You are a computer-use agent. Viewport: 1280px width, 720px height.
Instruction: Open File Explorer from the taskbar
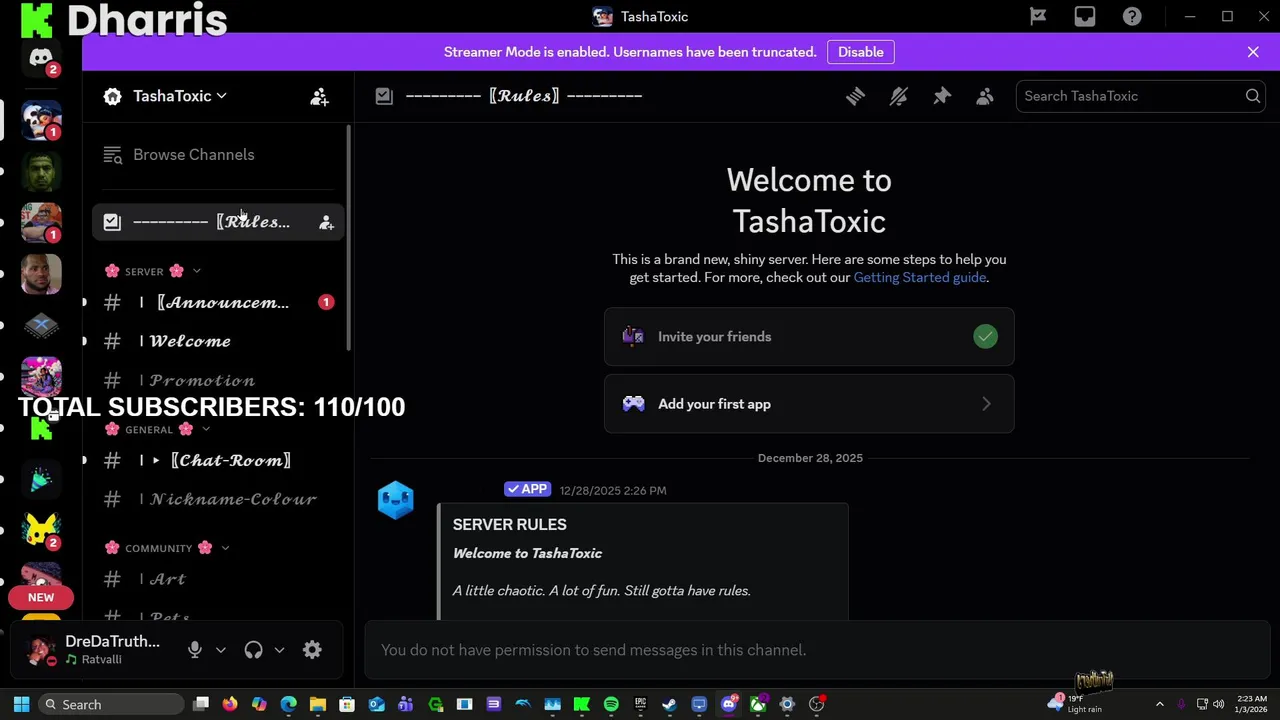317,704
